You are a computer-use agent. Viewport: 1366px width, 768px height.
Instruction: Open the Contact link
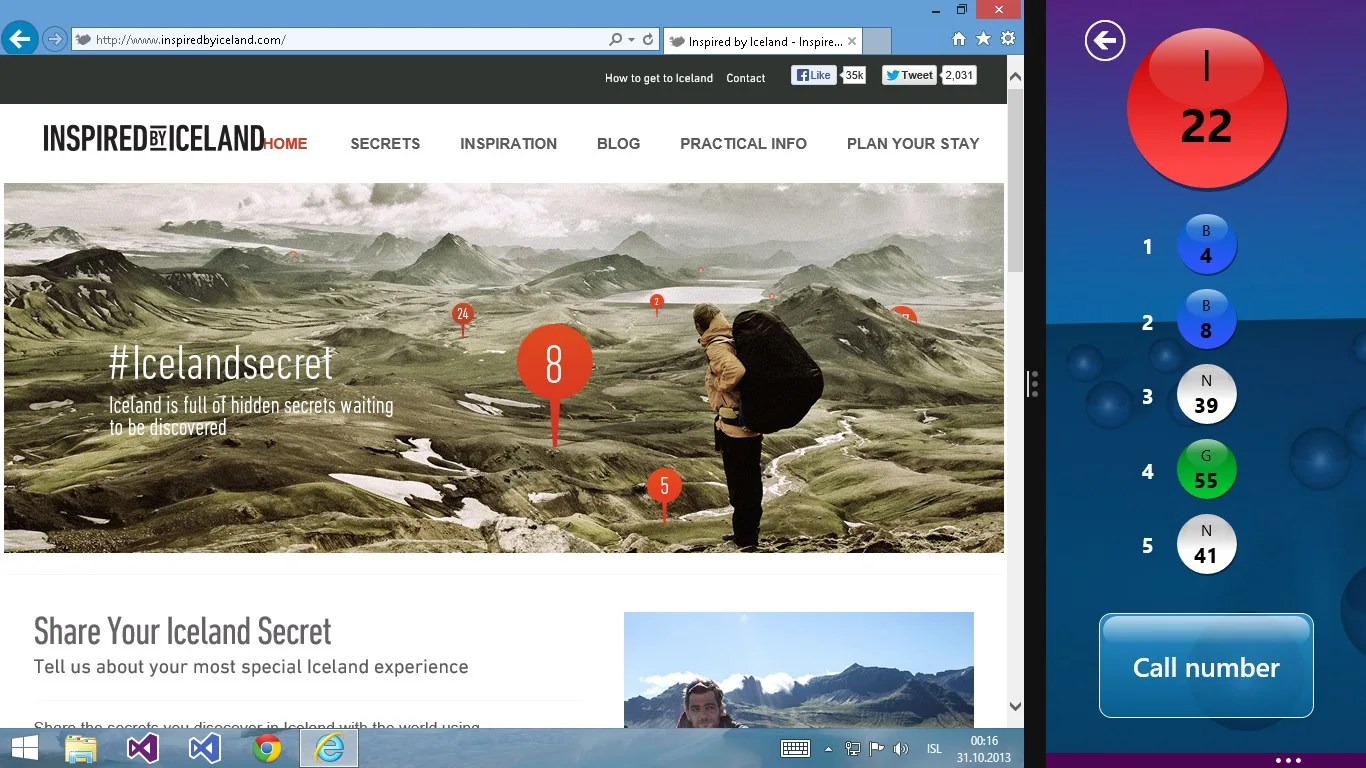point(746,78)
